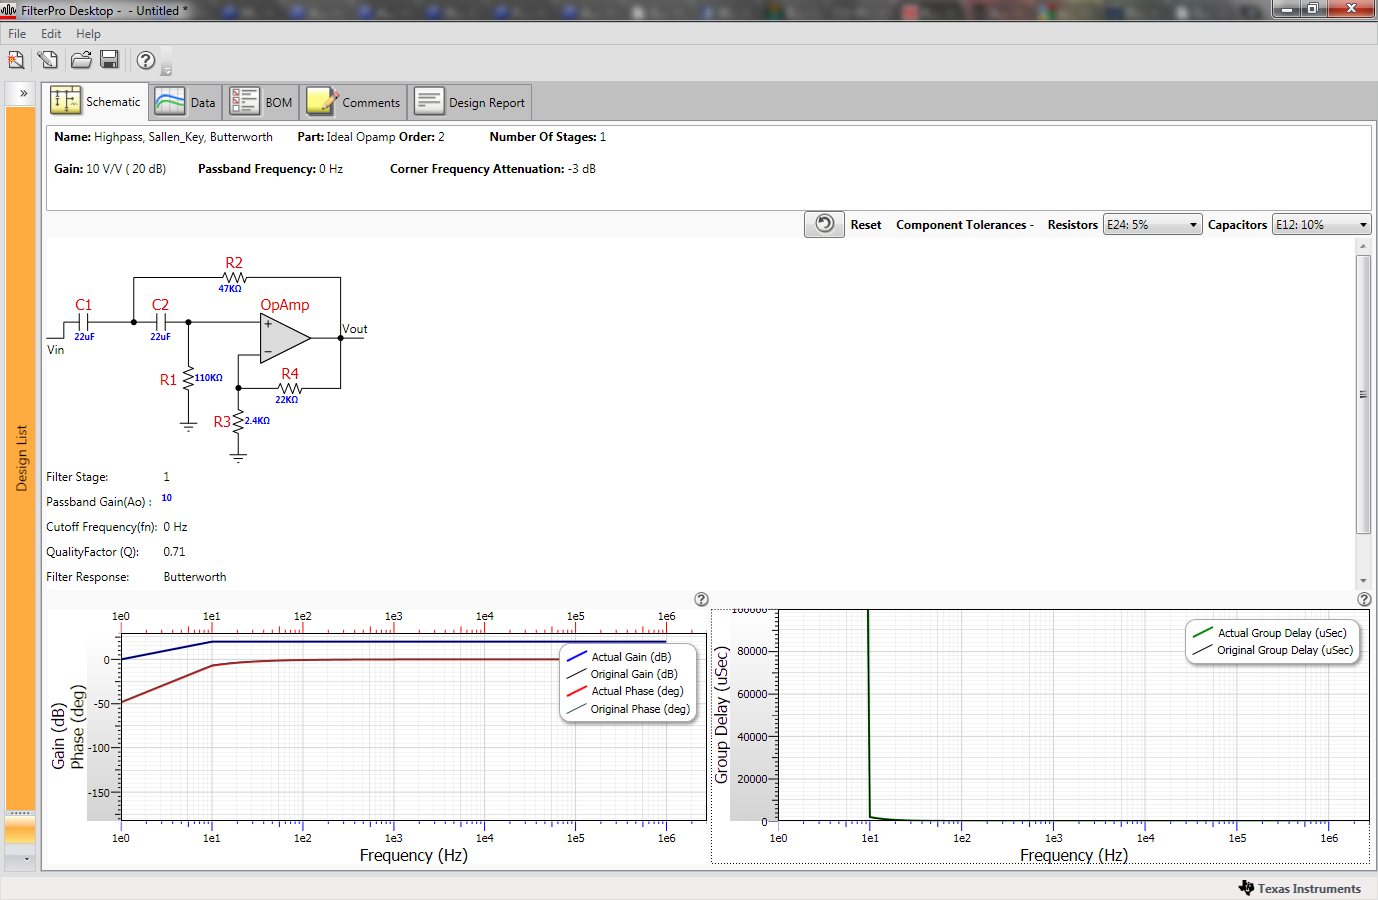Open help from the toolbar question mark

(x=146, y=60)
